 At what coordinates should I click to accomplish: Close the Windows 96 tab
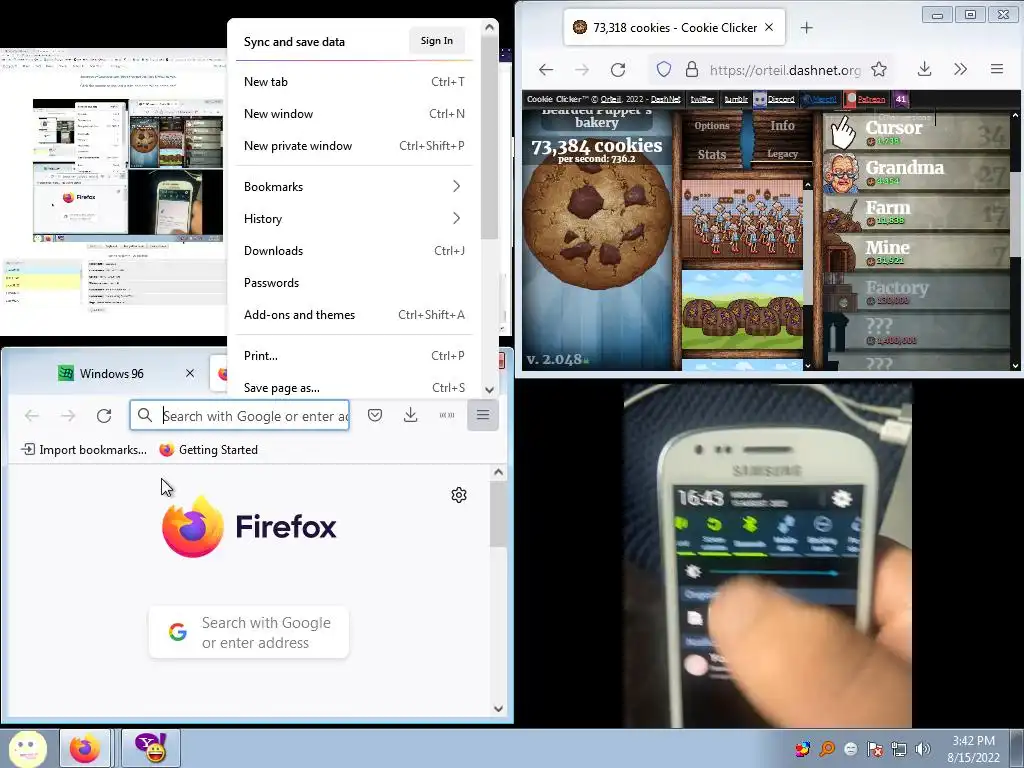[190, 374]
